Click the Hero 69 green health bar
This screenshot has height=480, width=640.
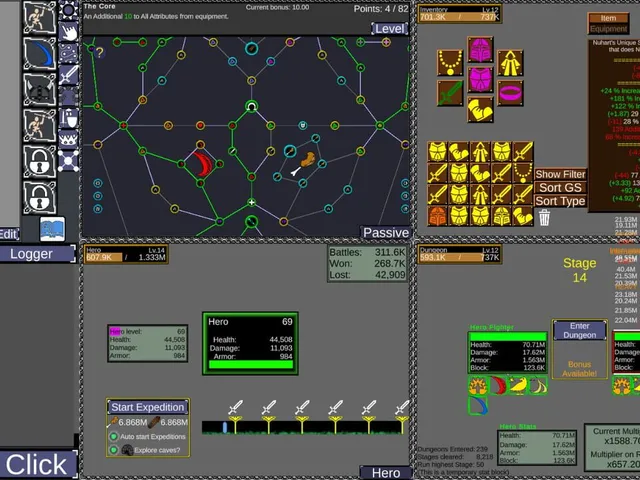coord(251,364)
